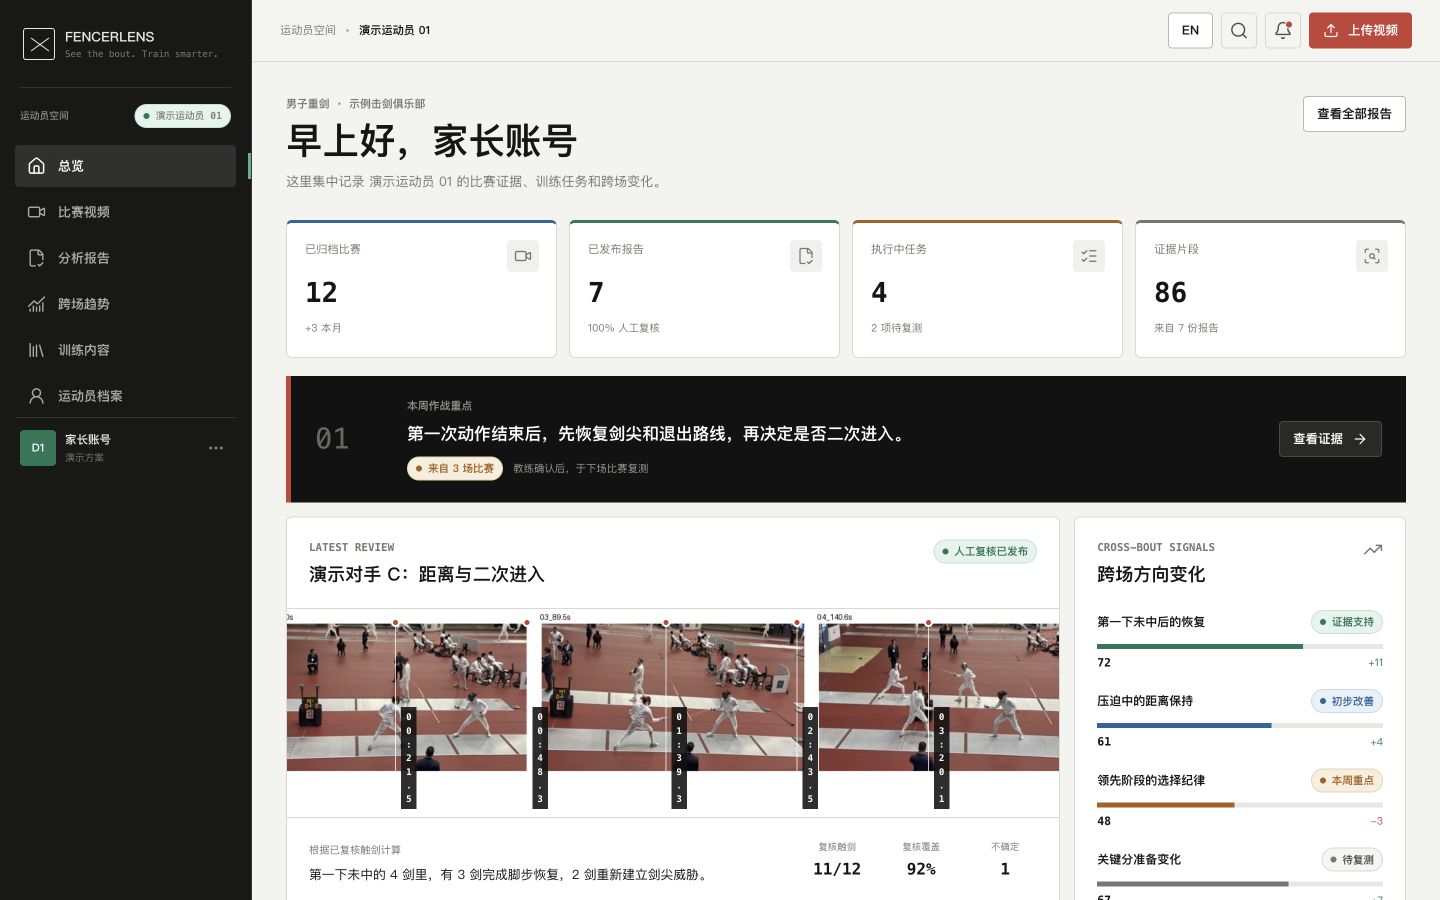The height and width of the screenshot is (900, 1440).
Task: Select 比赛视频 in the sidebar
Action: 125,212
